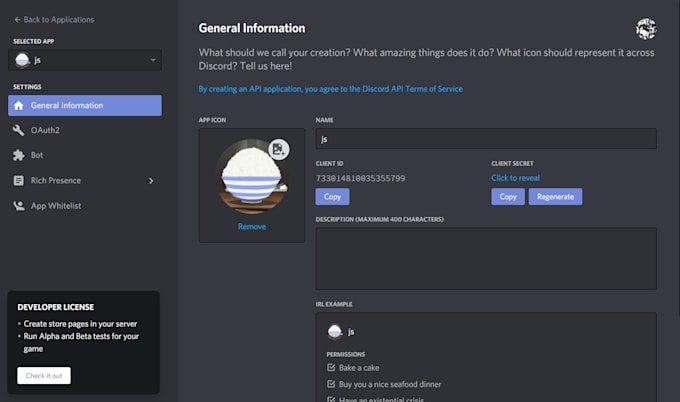Click the Developer License heading

(56, 307)
